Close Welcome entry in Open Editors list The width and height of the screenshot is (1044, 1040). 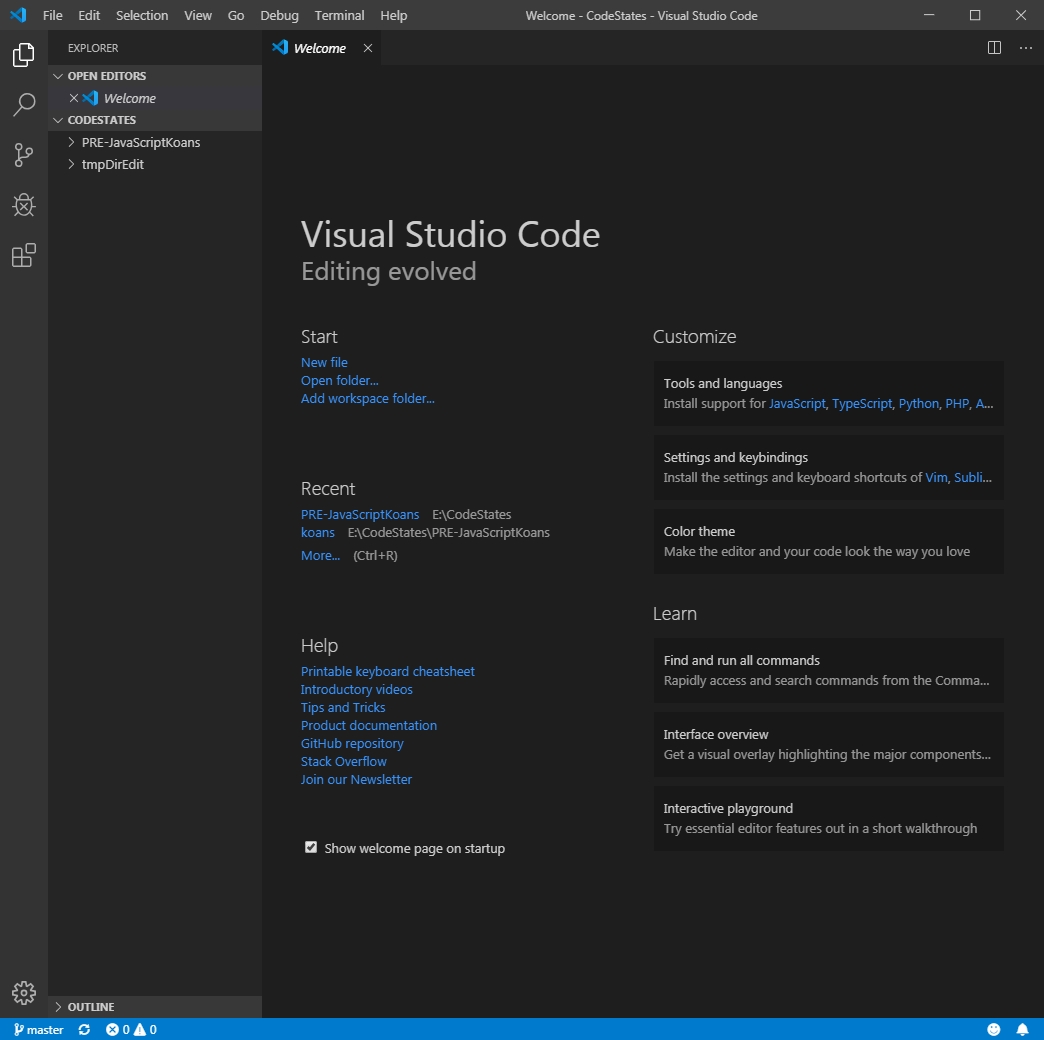point(74,98)
